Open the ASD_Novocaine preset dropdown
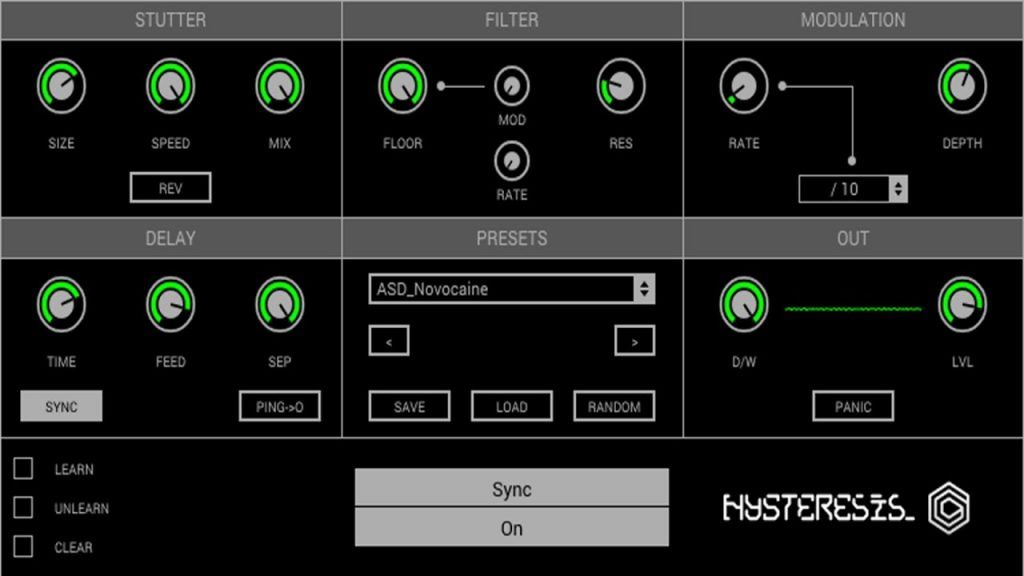 point(511,290)
